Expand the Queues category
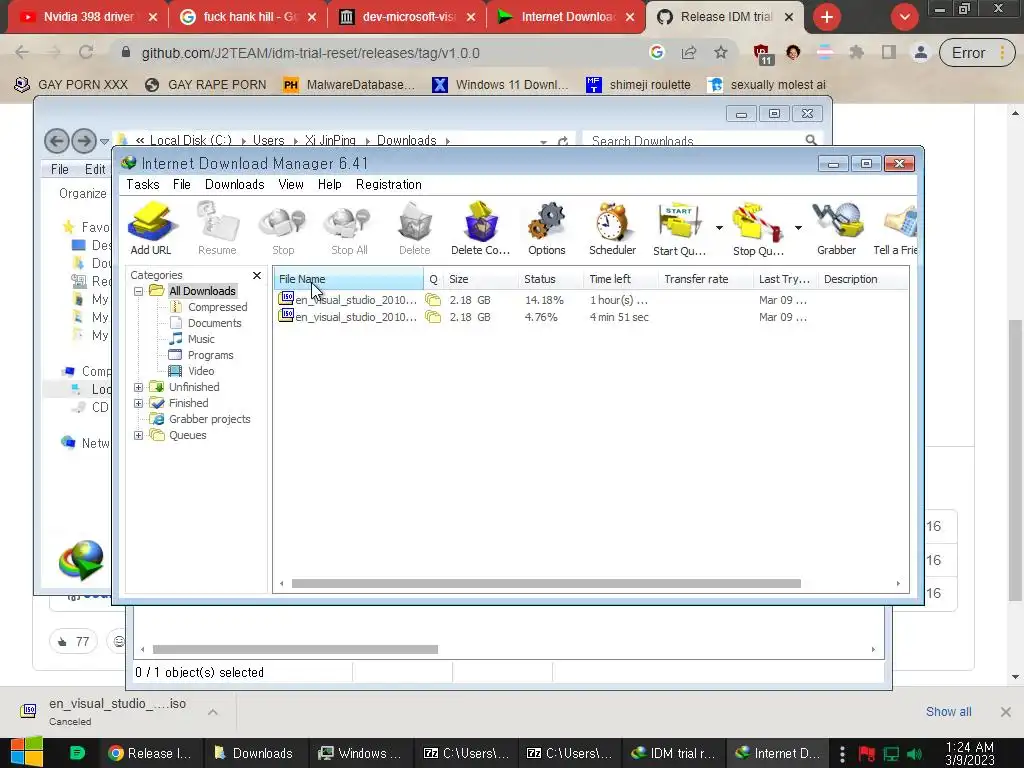 [x=138, y=436]
